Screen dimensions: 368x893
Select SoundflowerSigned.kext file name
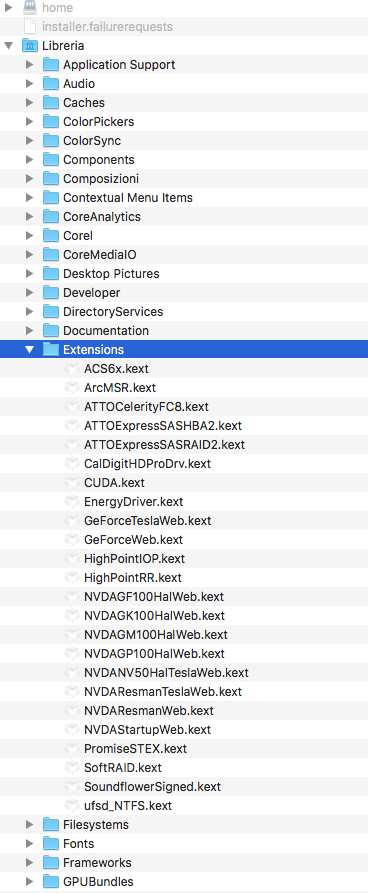[153, 787]
